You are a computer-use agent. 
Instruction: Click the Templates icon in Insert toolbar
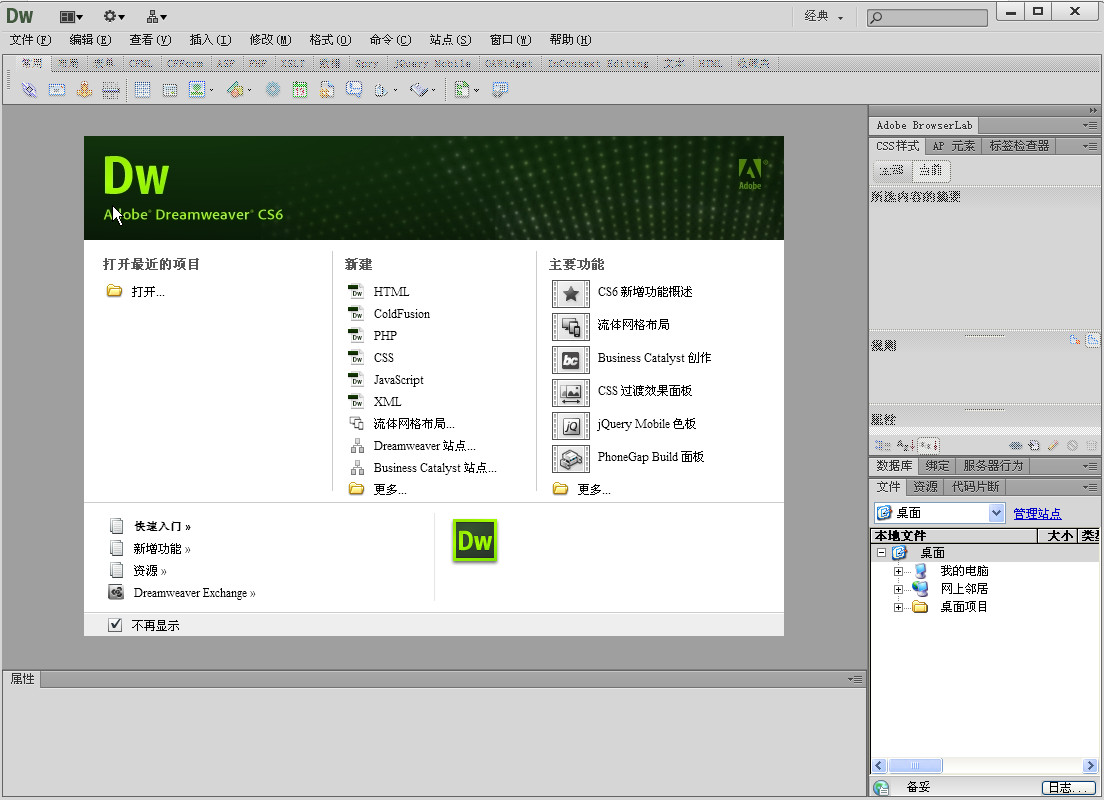pyautogui.click(x=461, y=89)
